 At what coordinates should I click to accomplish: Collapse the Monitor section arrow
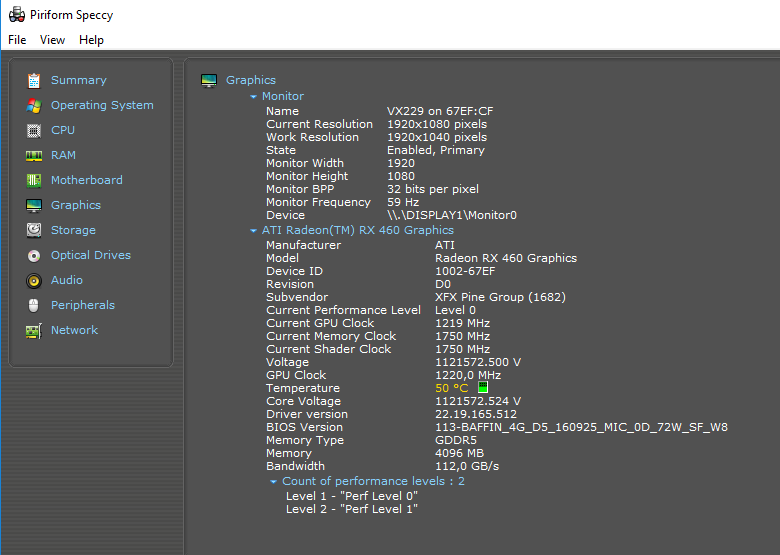(x=254, y=97)
